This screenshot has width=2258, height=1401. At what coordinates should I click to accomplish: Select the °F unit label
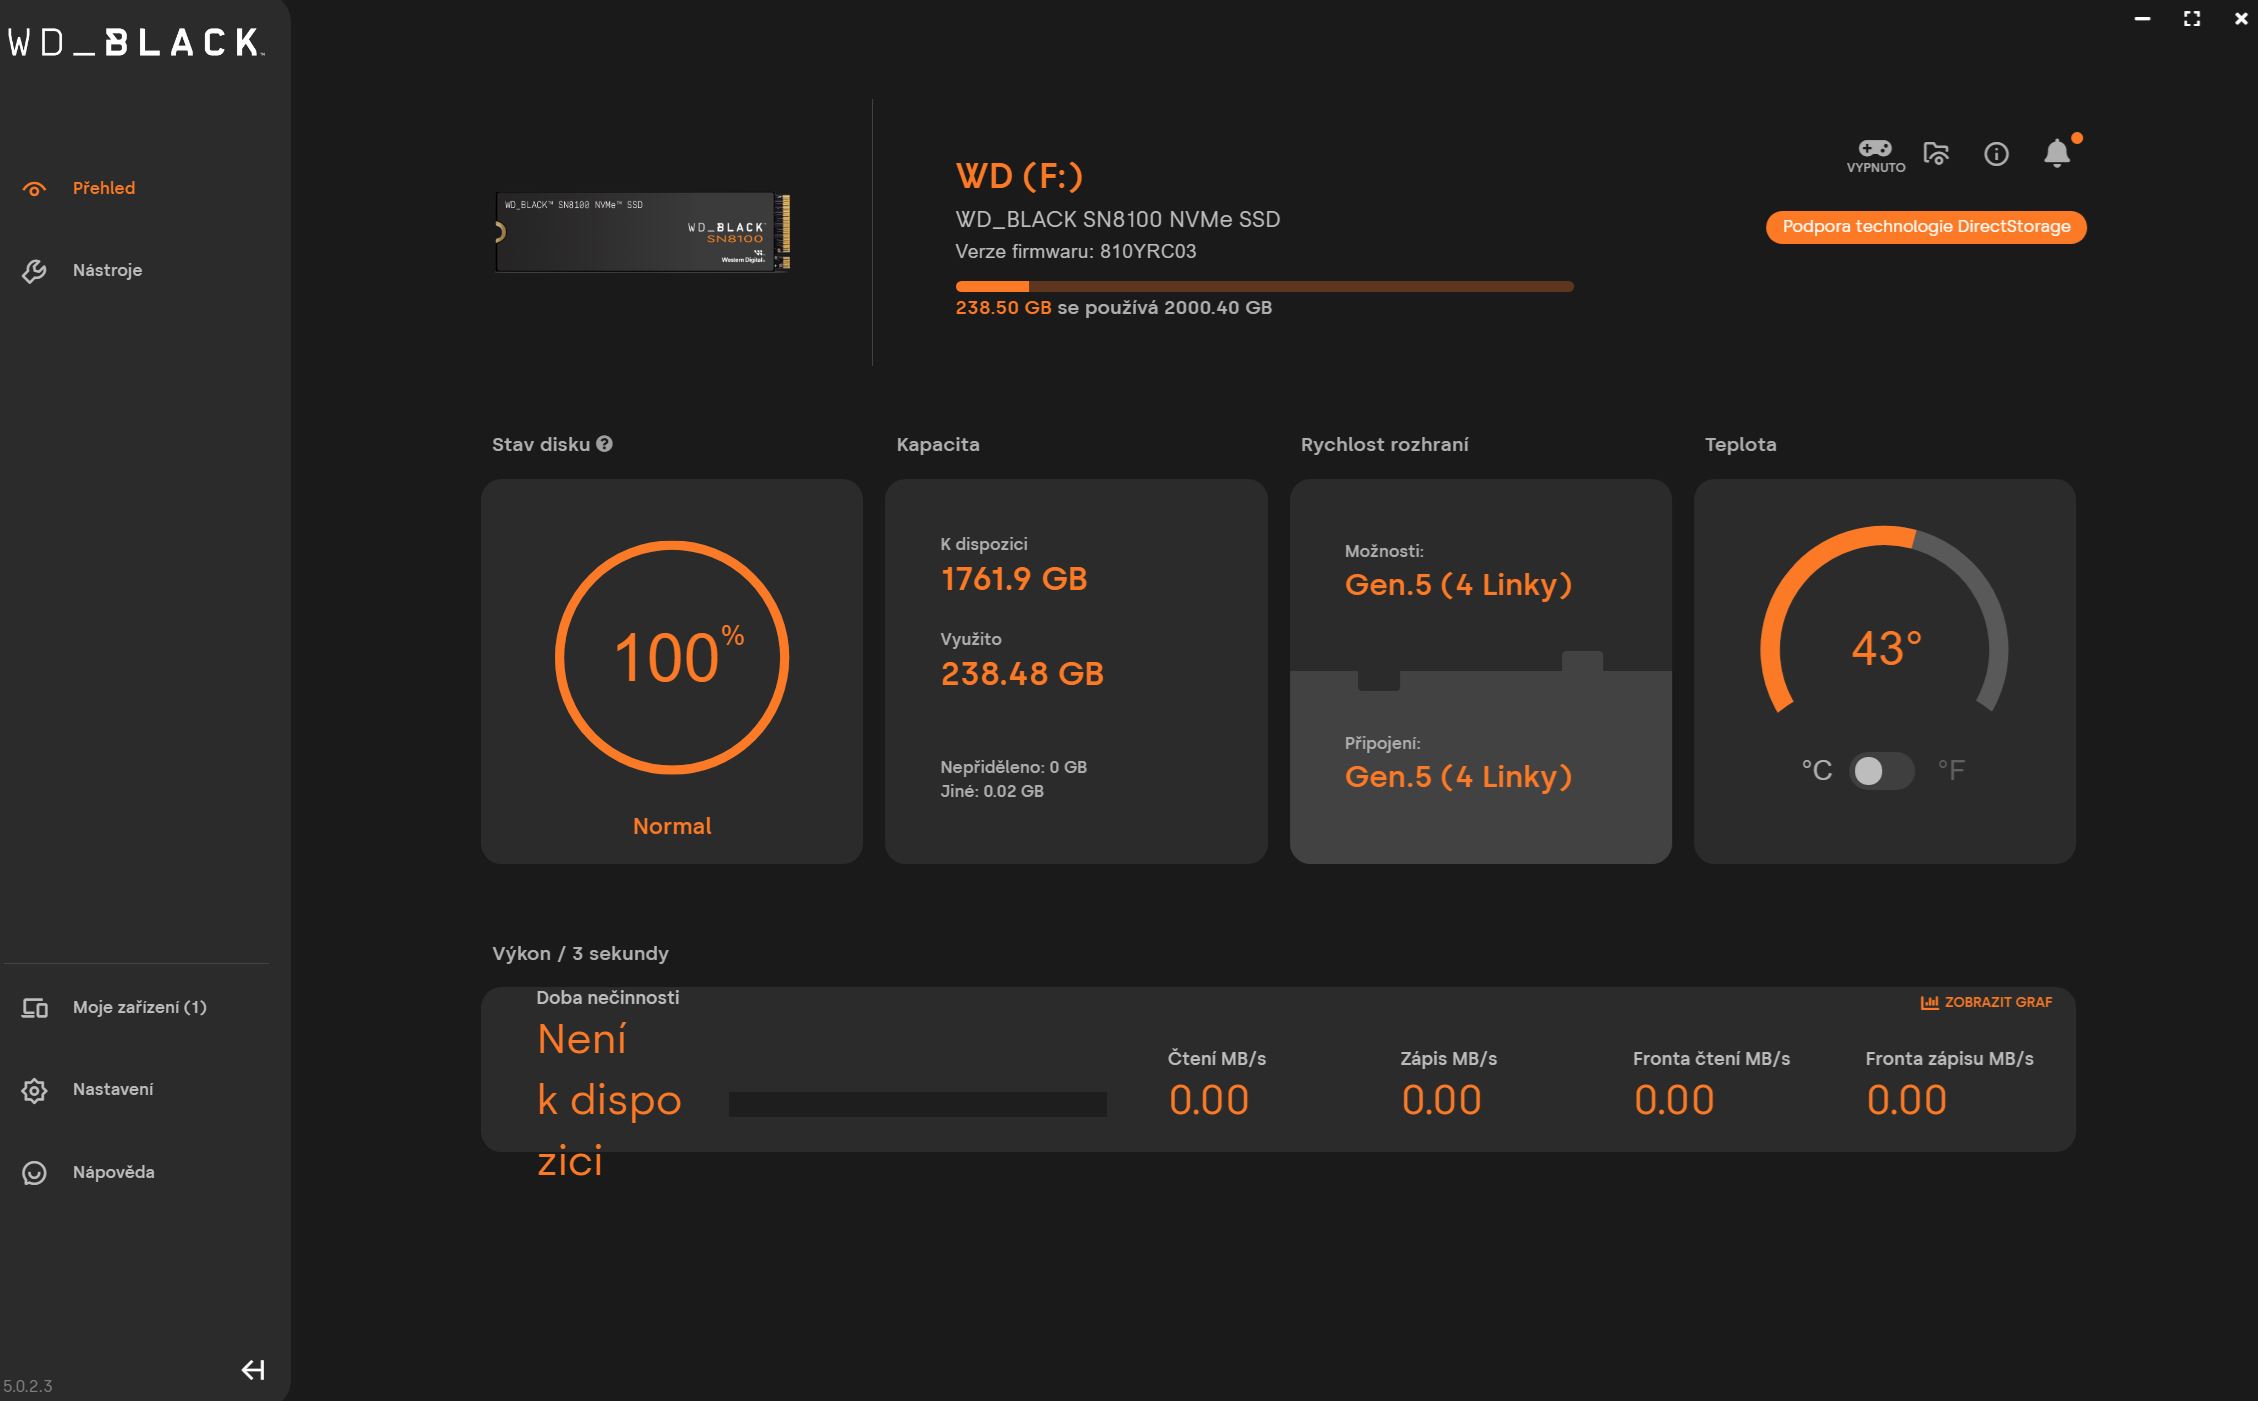[x=1951, y=771]
